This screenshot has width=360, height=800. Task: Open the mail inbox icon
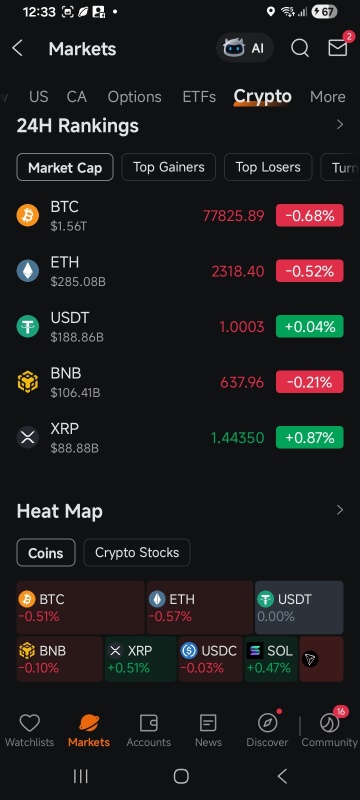(337, 48)
